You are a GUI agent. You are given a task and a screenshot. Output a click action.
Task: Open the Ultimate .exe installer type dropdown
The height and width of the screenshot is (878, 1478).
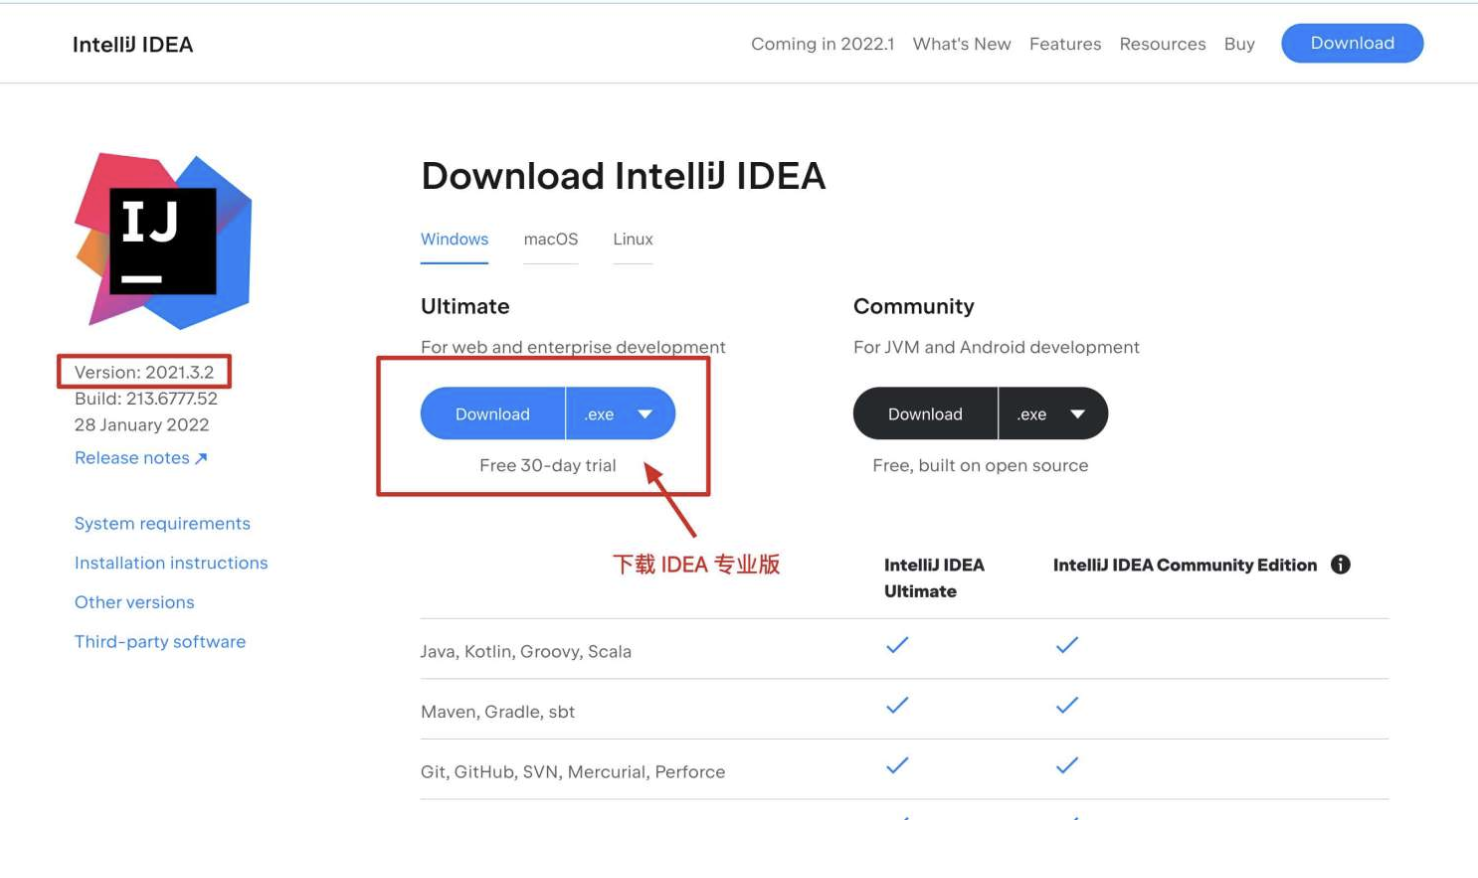[x=621, y=414]
